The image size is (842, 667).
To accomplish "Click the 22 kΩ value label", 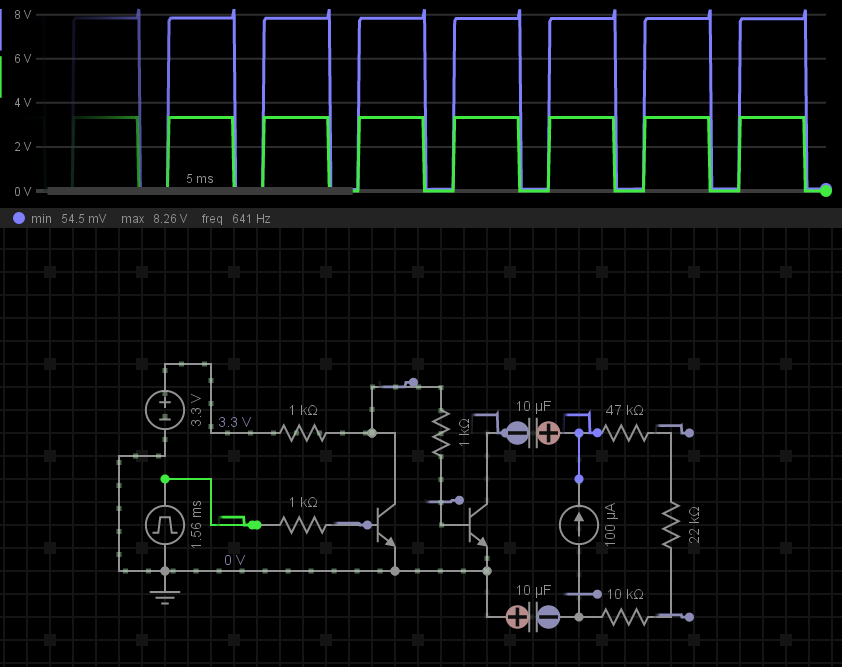I will [694, 525].
